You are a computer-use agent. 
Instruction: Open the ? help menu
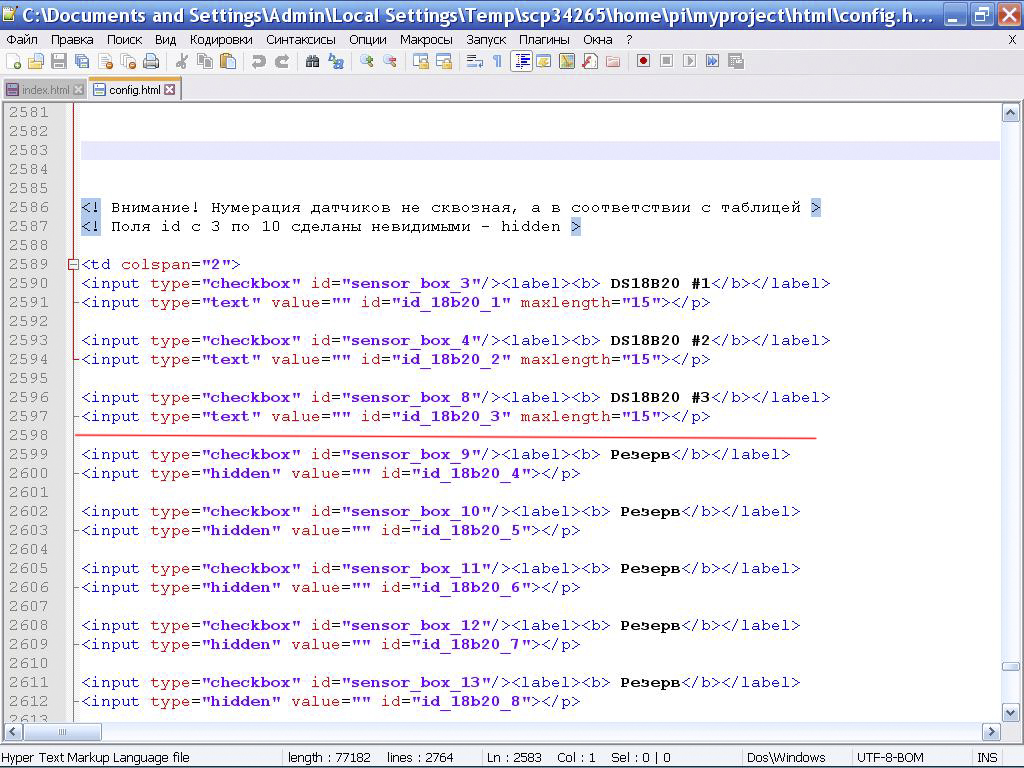(629, 40)
